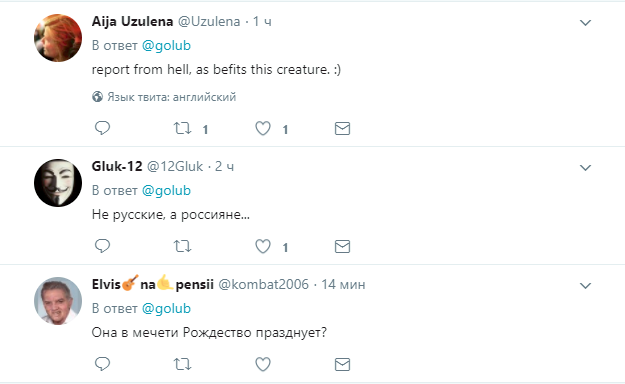
Task: Open the more-options chevron on Aija Uzulena's tweet
Action: coord(585,23)
